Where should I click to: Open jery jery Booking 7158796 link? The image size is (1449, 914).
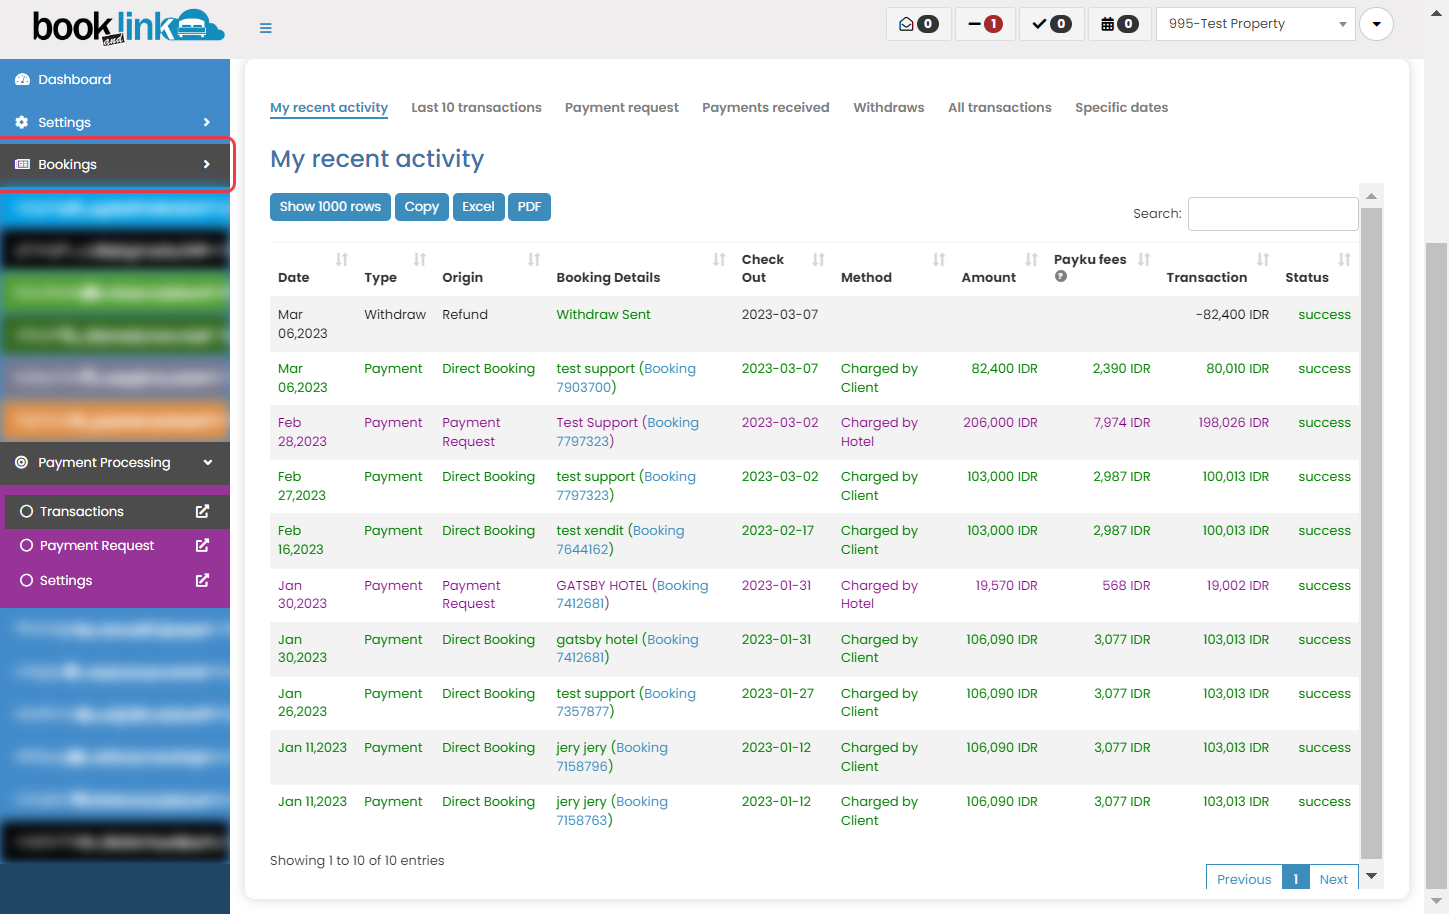pos(612,757)
